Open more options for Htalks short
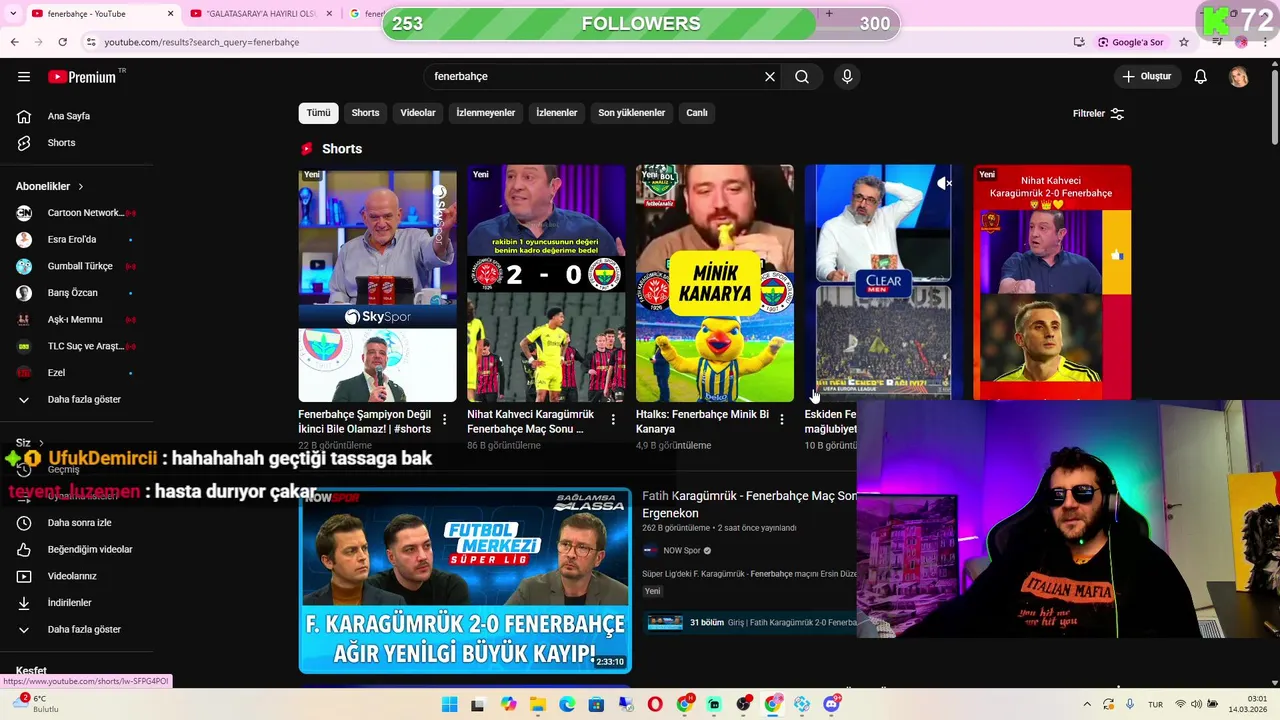 click(782, 420)
